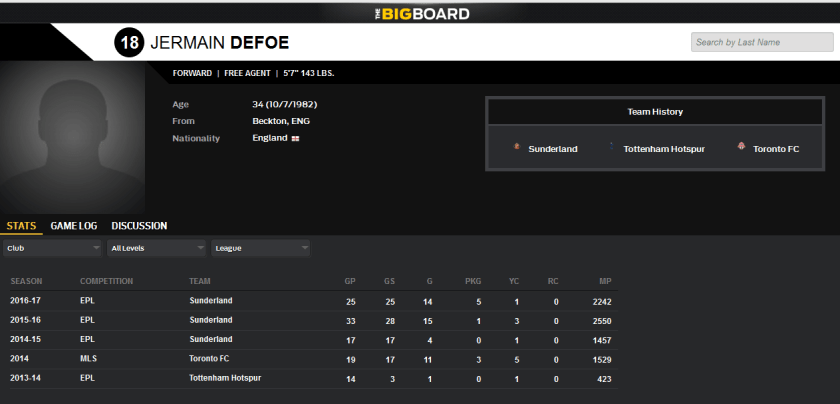Open Sunderland in Team History
Screen dimensions: 840x404
tap(553, 149)
